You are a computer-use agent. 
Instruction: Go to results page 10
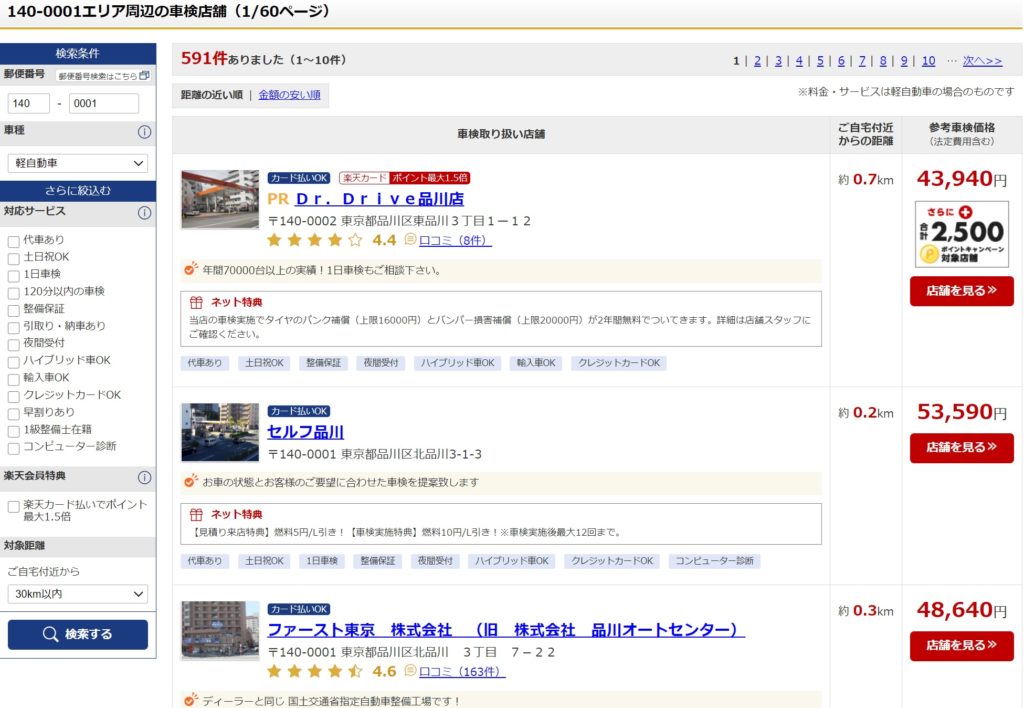tap(928, 61)
